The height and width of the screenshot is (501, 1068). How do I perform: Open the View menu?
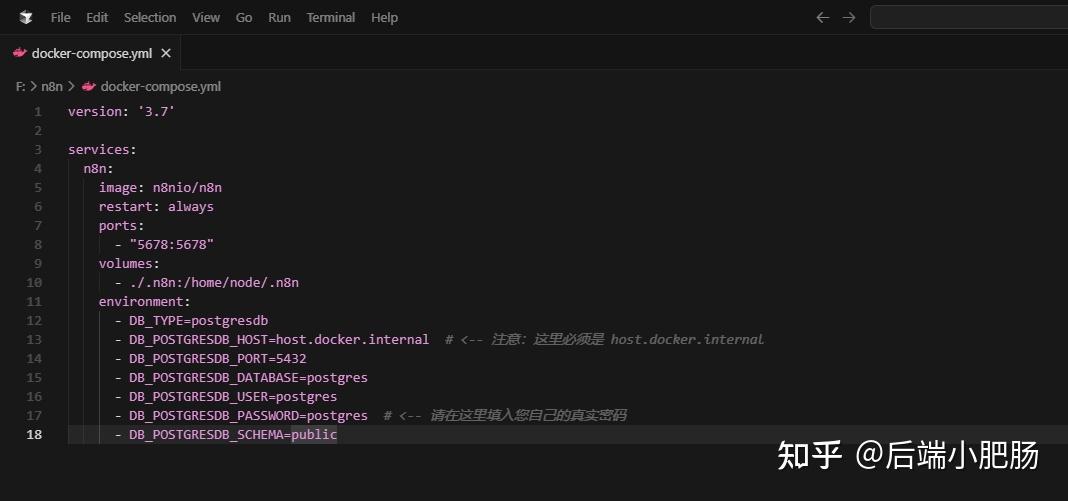coord(206,18)
